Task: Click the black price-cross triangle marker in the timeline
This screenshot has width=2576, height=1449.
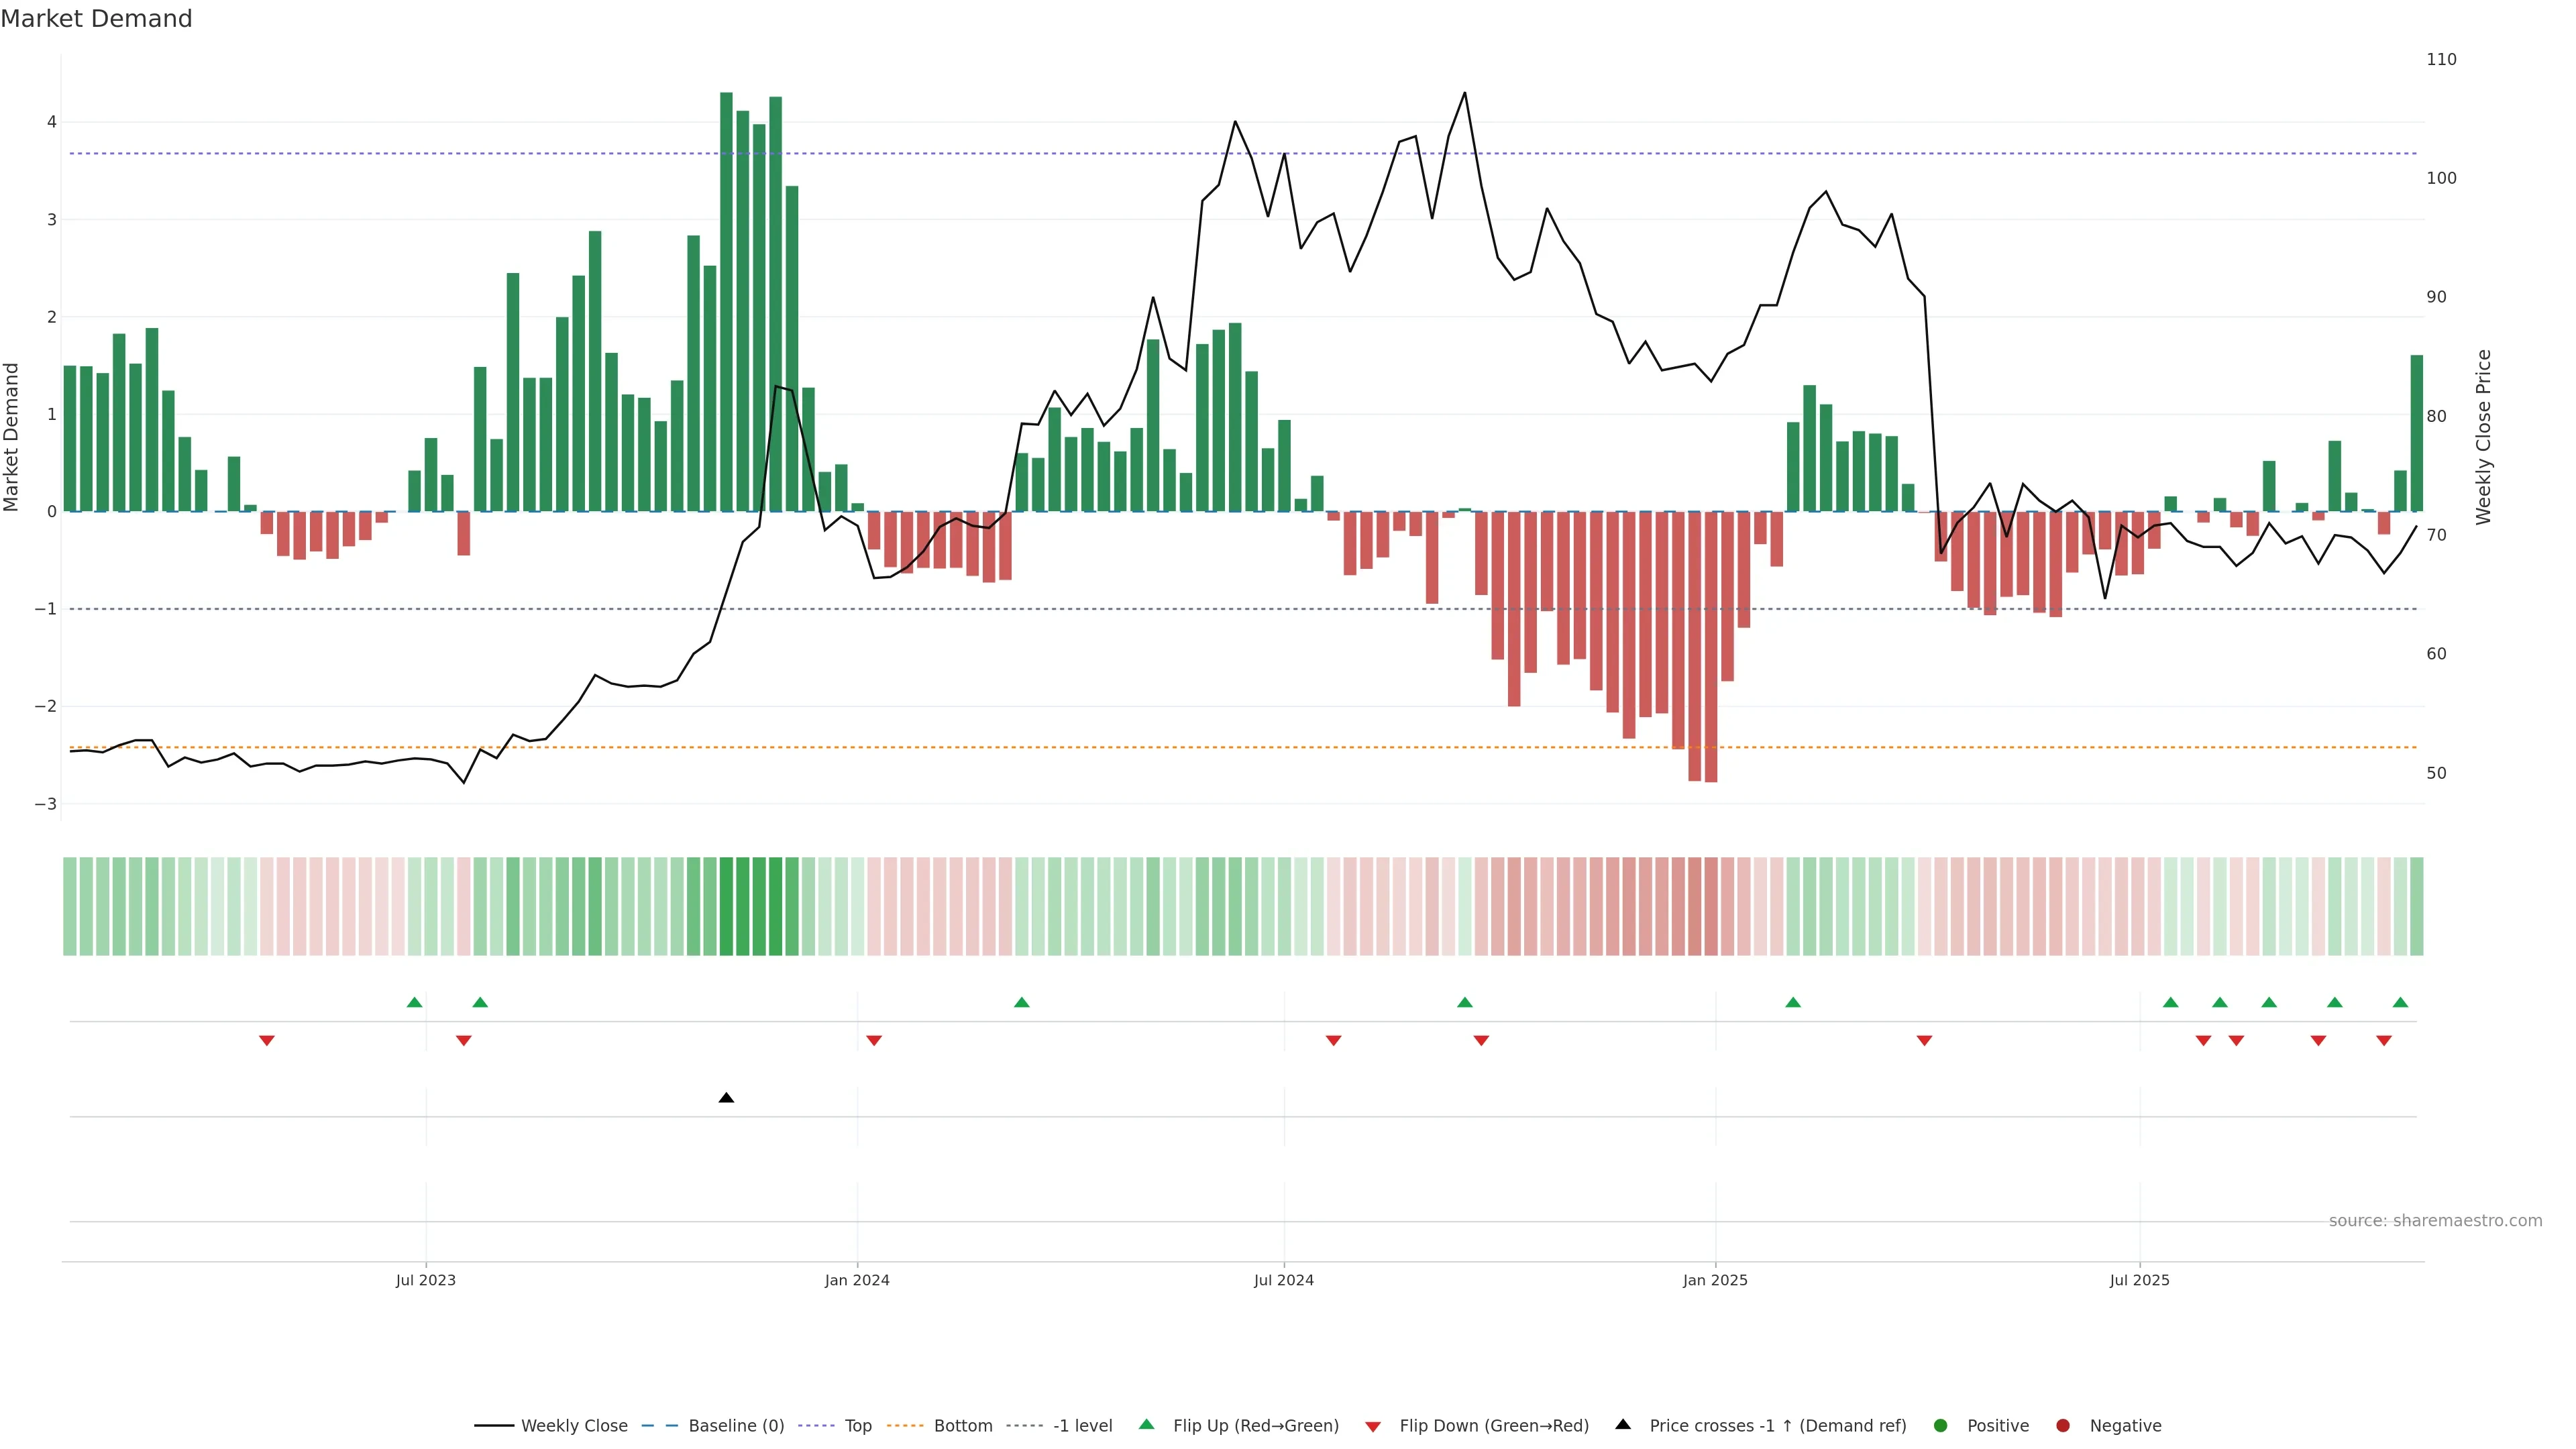Action: pos(726,1098)
